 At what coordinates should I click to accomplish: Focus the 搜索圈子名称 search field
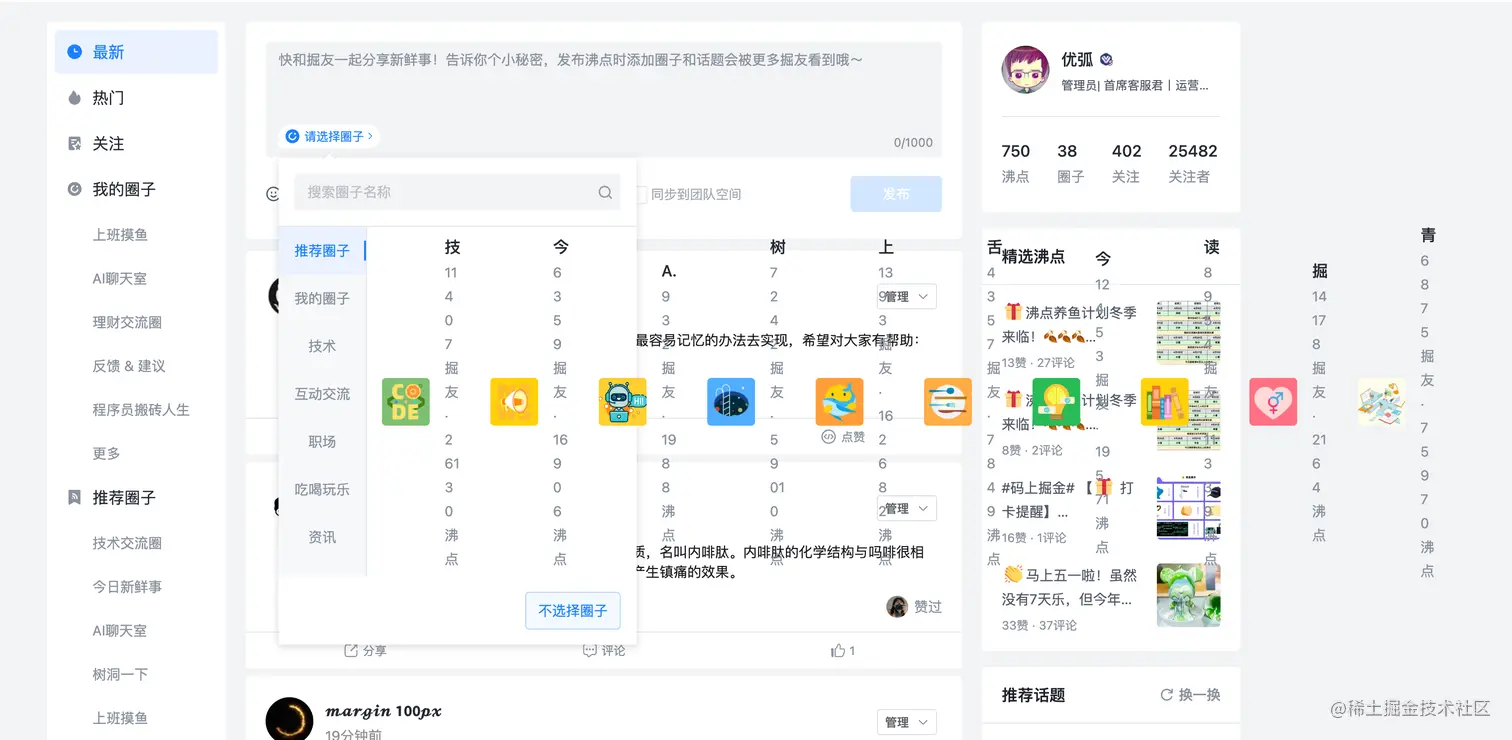pyautogui.click(x=457, y=192)
